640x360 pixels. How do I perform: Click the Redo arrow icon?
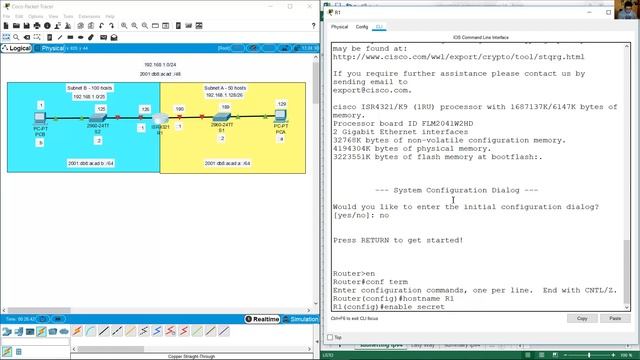111,26
